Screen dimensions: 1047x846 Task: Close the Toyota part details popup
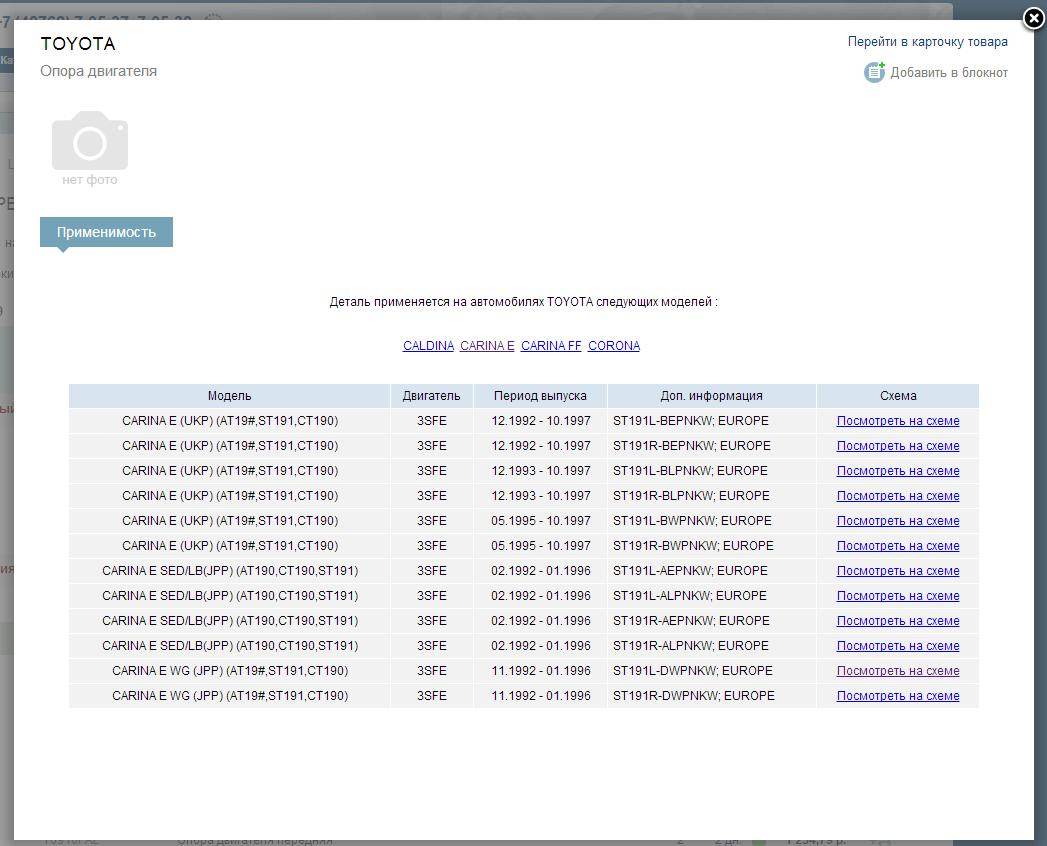1034,19
